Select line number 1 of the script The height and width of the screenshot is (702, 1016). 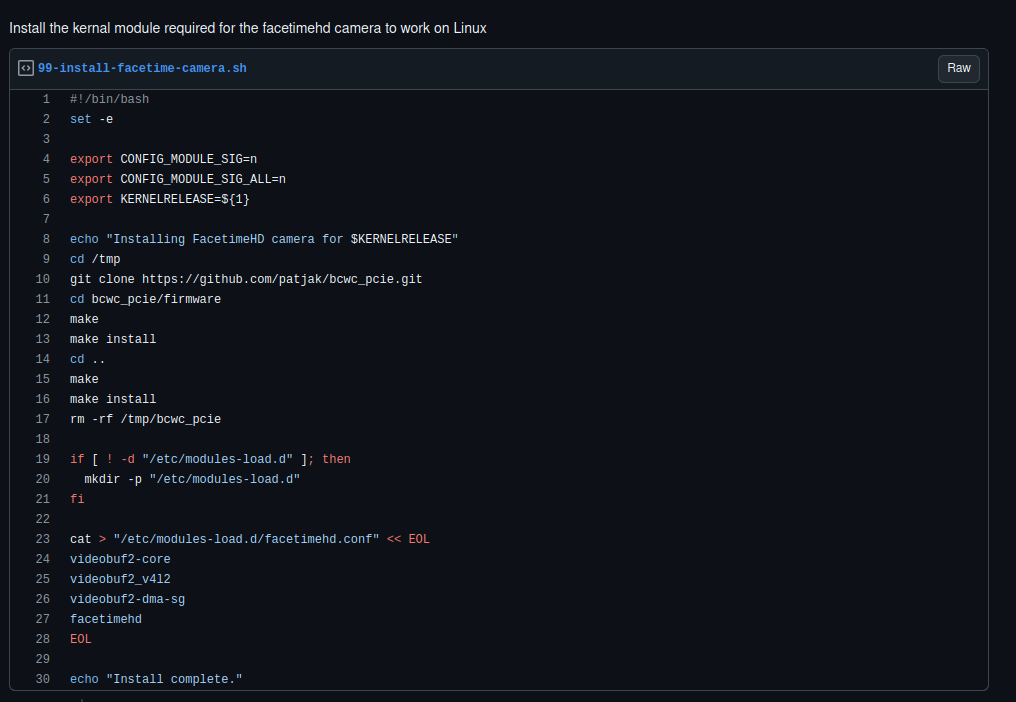[45, 98]
